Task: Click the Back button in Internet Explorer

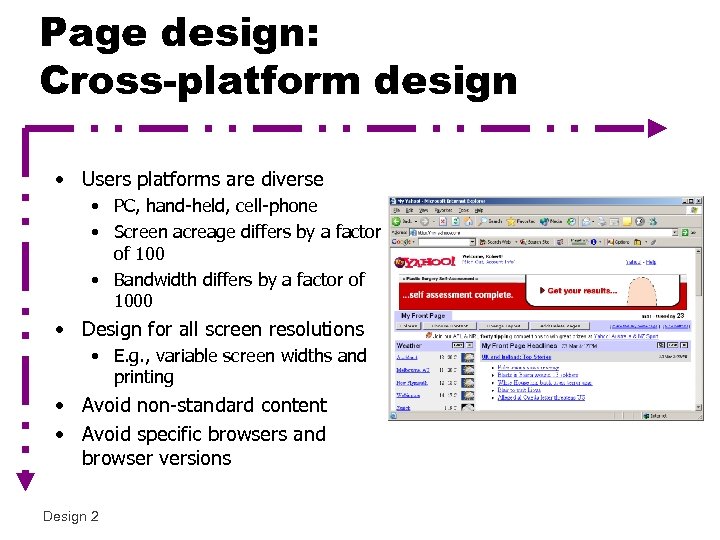Action: pos(403,221)
